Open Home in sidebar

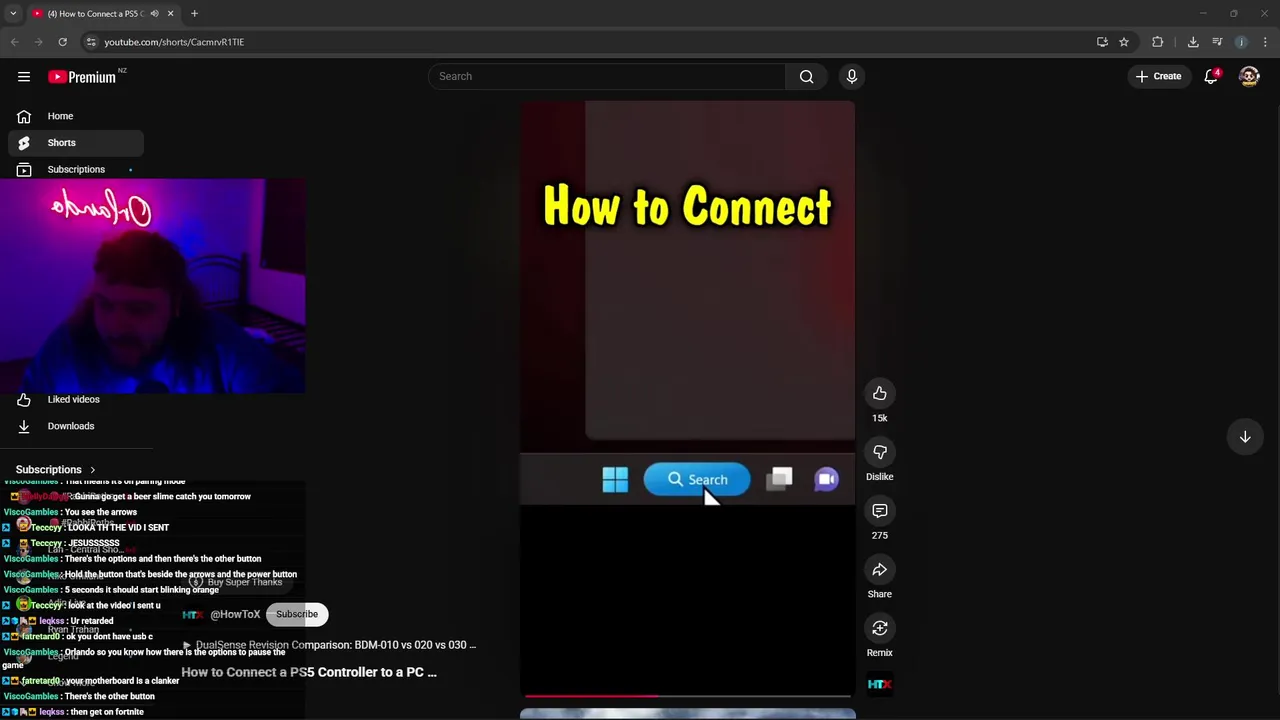click(76, 116)
